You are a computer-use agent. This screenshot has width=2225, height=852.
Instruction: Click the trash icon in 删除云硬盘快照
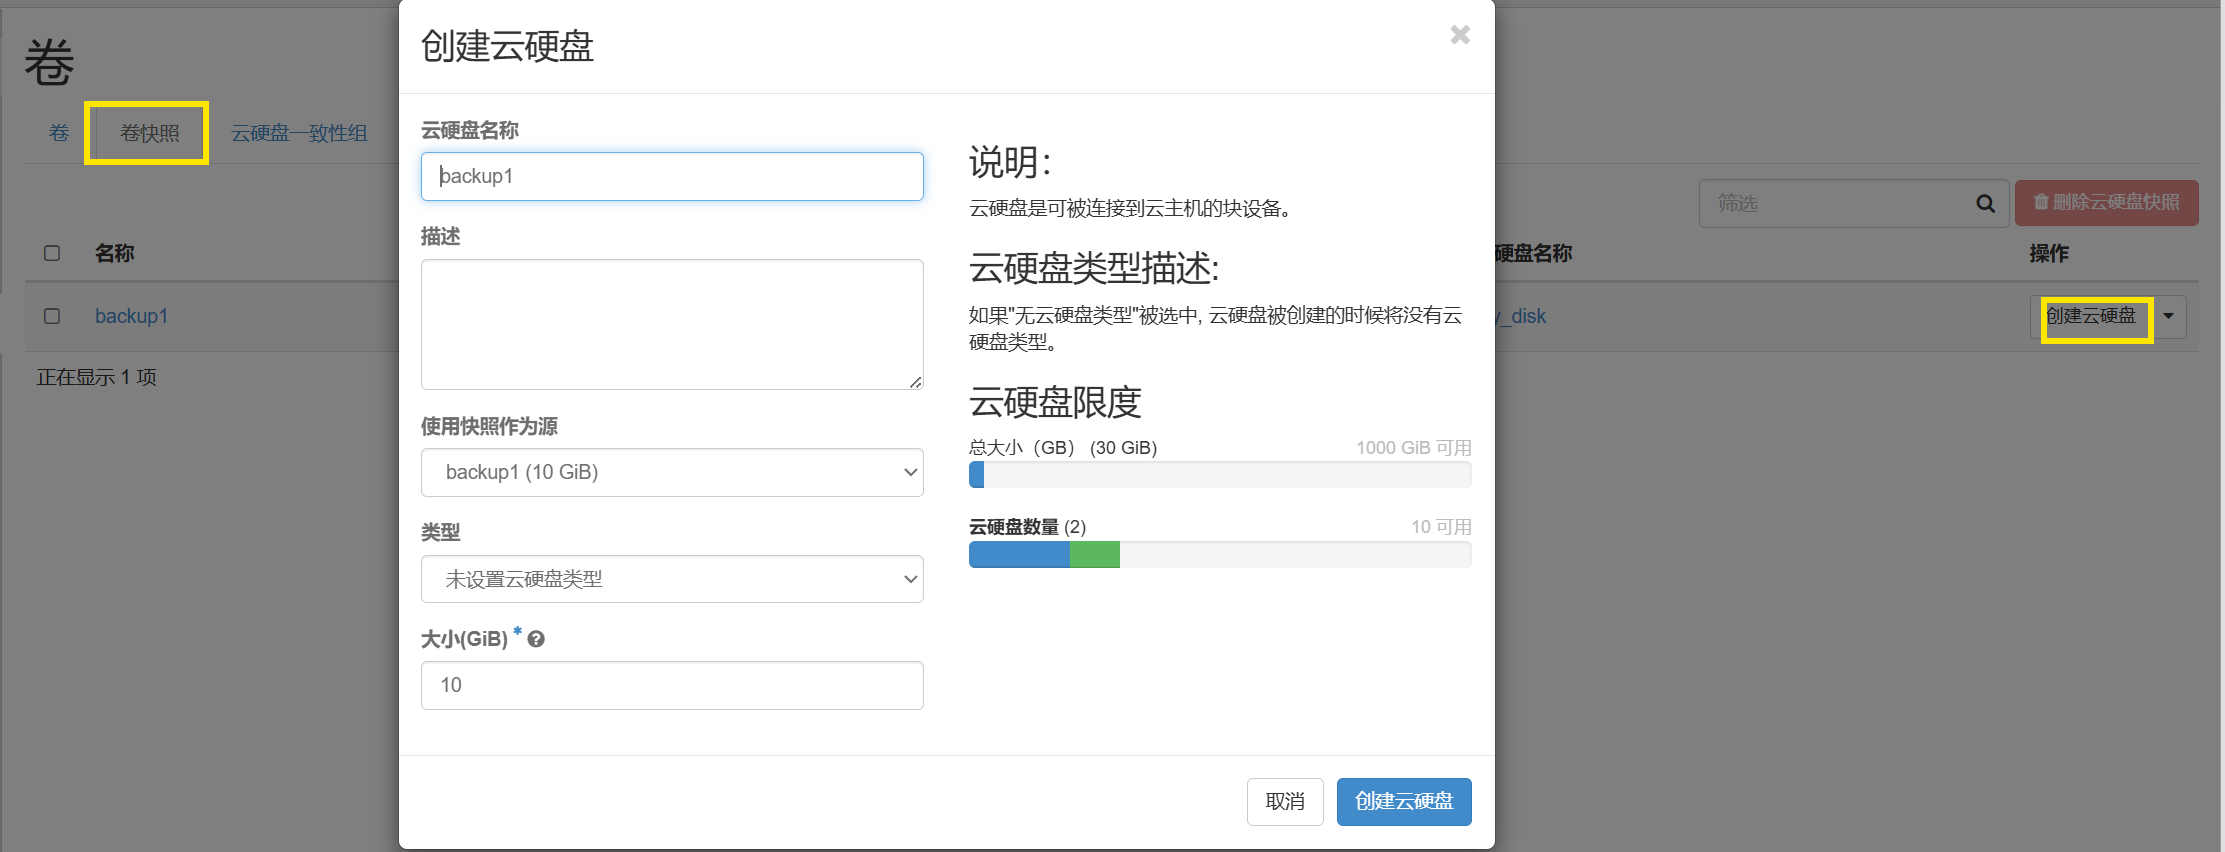2041,202
